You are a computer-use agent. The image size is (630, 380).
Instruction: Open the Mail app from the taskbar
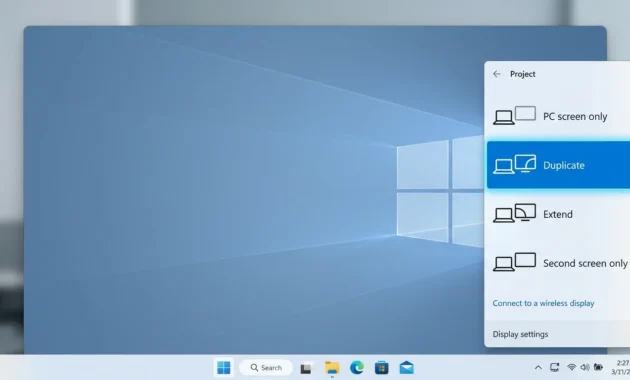point(406,368)
